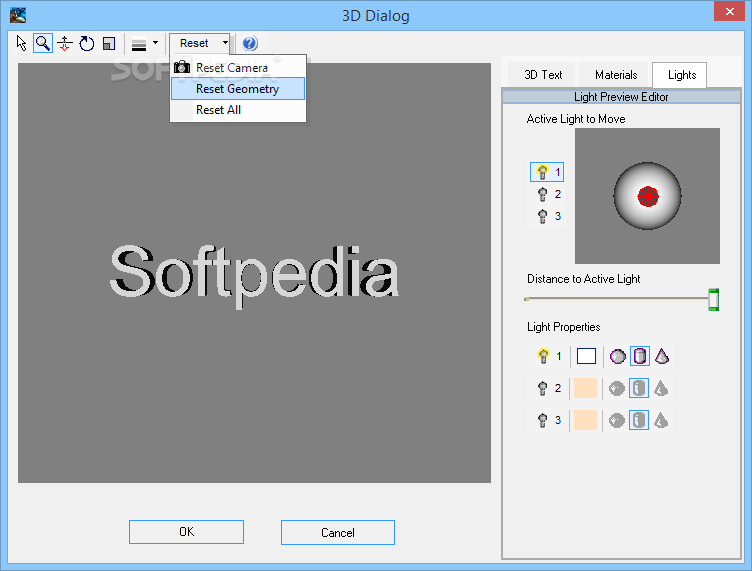Click the Softpedia 3D text in the preview
752x571 pixels.
[254, 276]
